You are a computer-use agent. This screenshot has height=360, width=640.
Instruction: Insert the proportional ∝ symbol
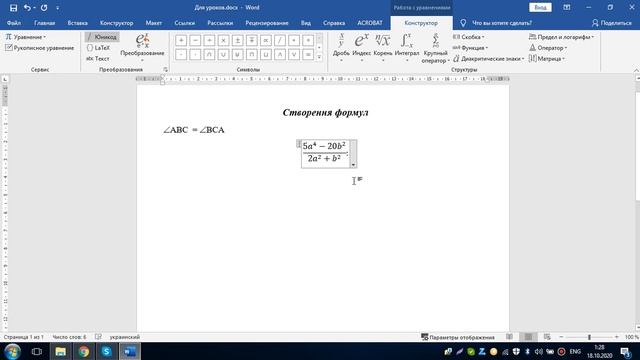click(x=266, y=40)
